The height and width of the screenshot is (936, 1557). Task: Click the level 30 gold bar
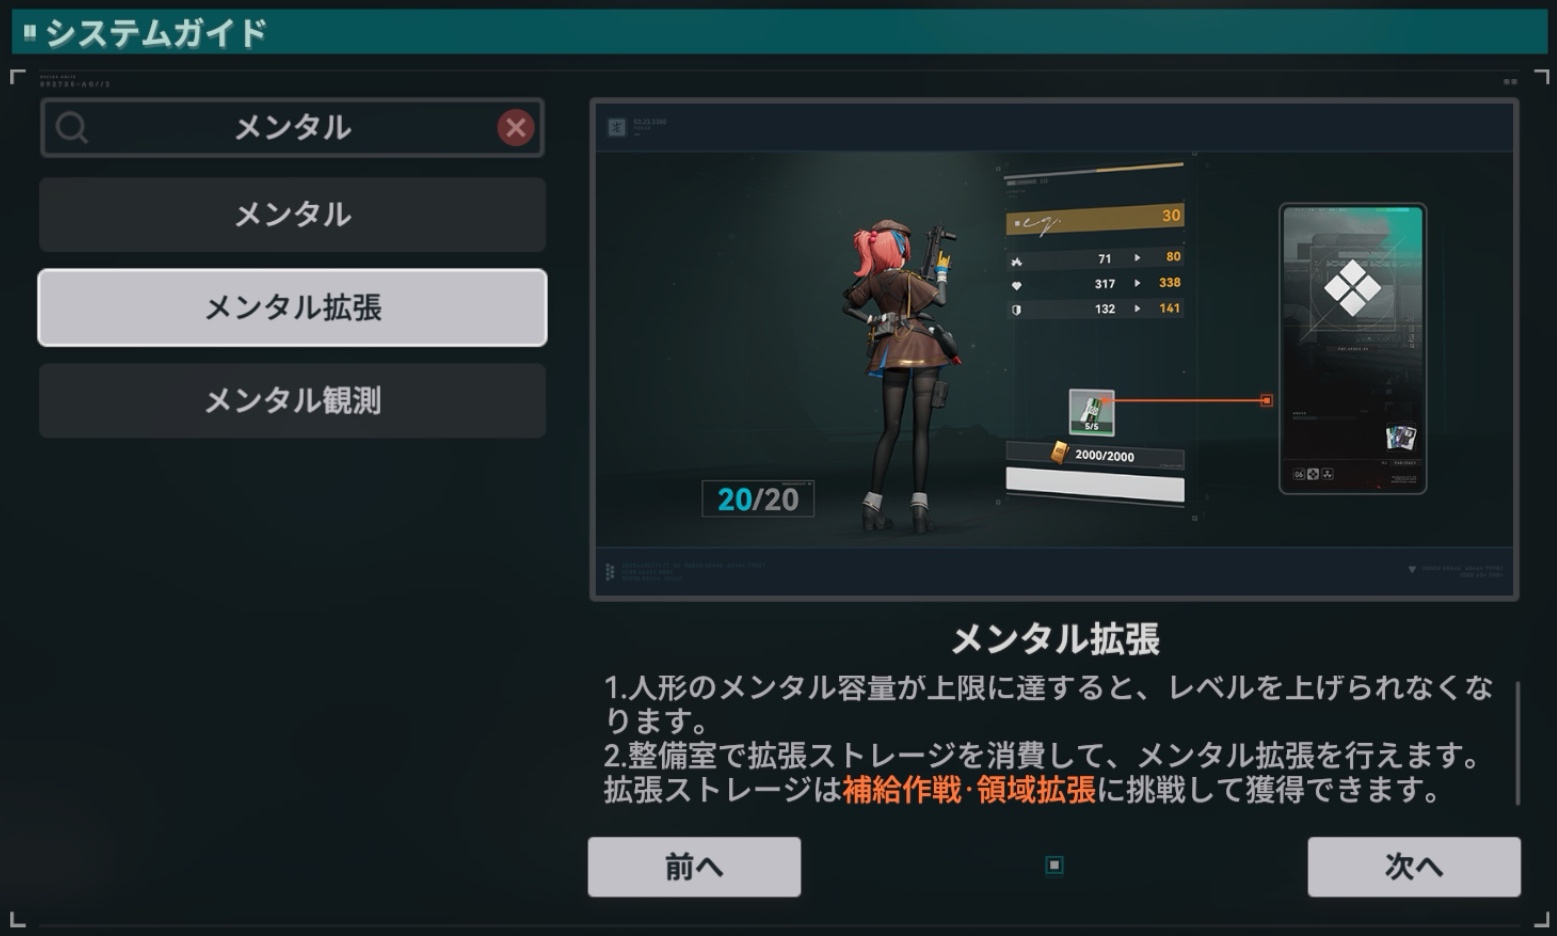1095,218
